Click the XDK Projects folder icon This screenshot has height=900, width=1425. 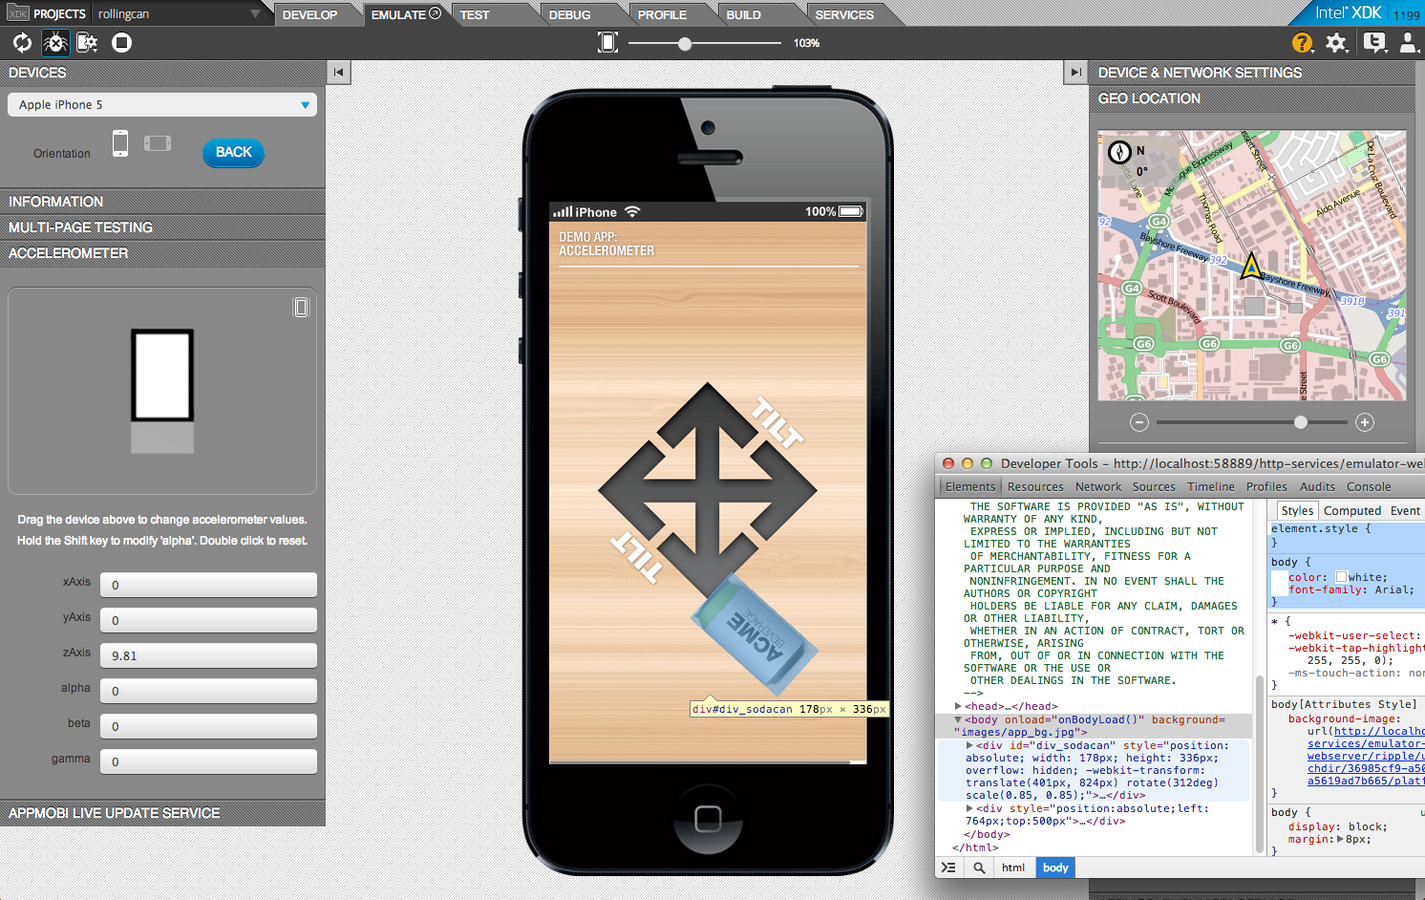pyautogui.click(x=18, y=13)
